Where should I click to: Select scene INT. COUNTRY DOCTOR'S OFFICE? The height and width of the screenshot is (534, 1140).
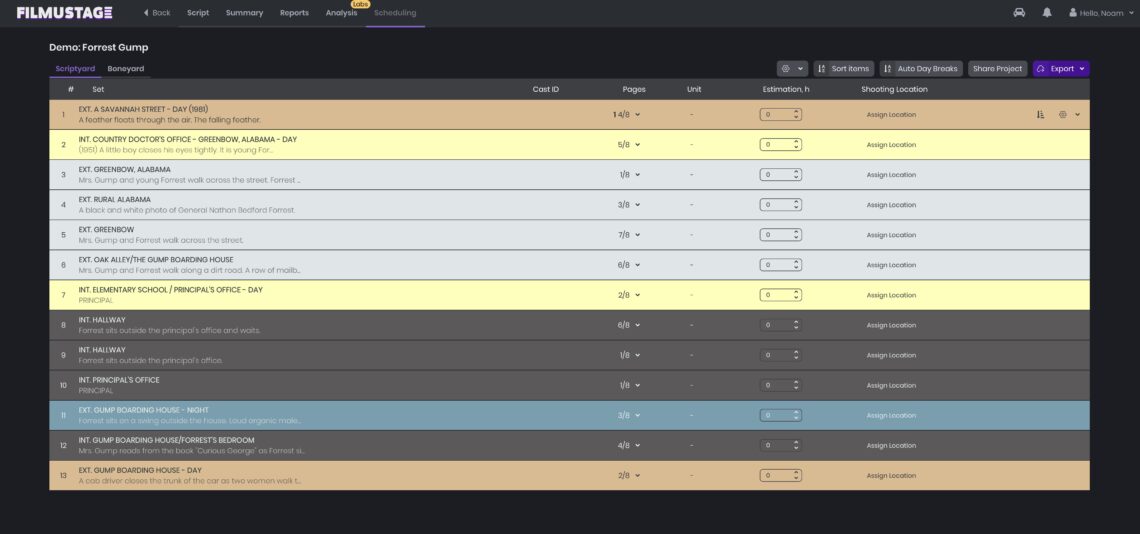[x=569, y=145]
